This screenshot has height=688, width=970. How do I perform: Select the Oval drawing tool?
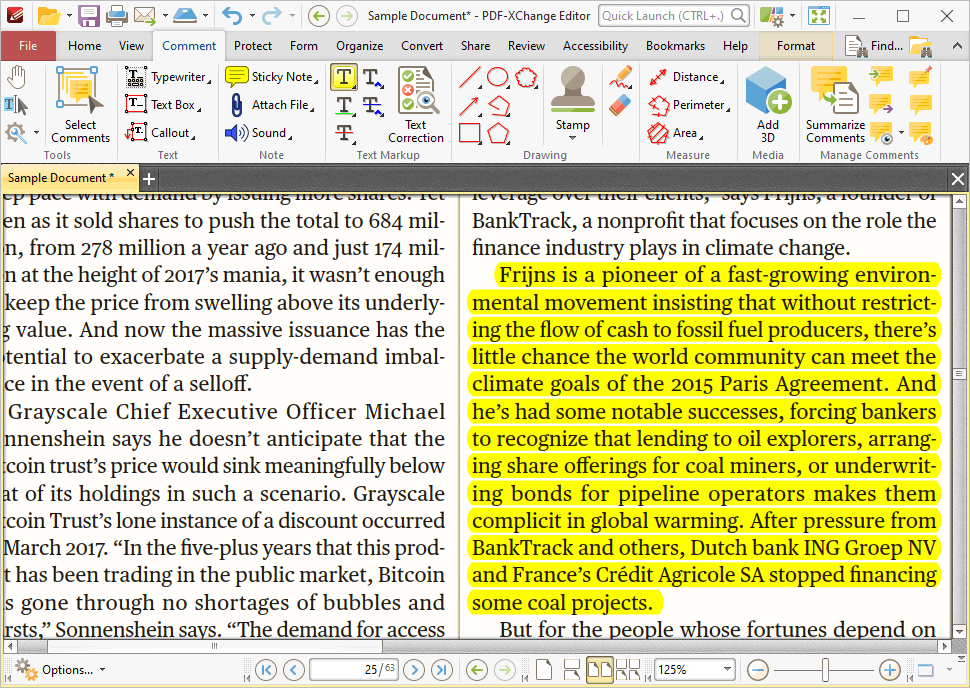[498, 78]
